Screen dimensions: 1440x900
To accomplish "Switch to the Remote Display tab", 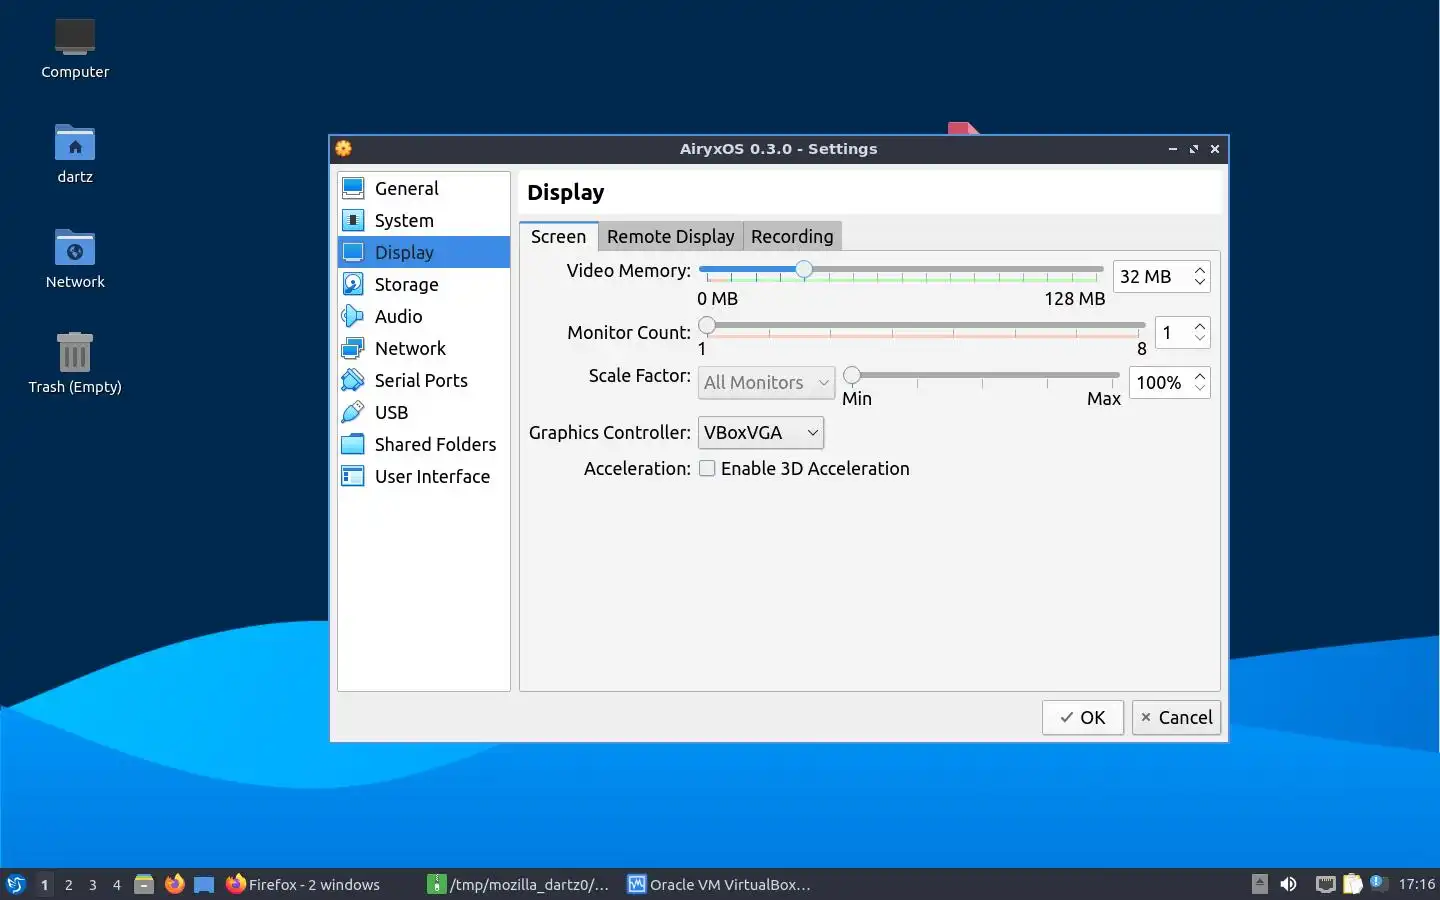I will (x=670, y=236).
